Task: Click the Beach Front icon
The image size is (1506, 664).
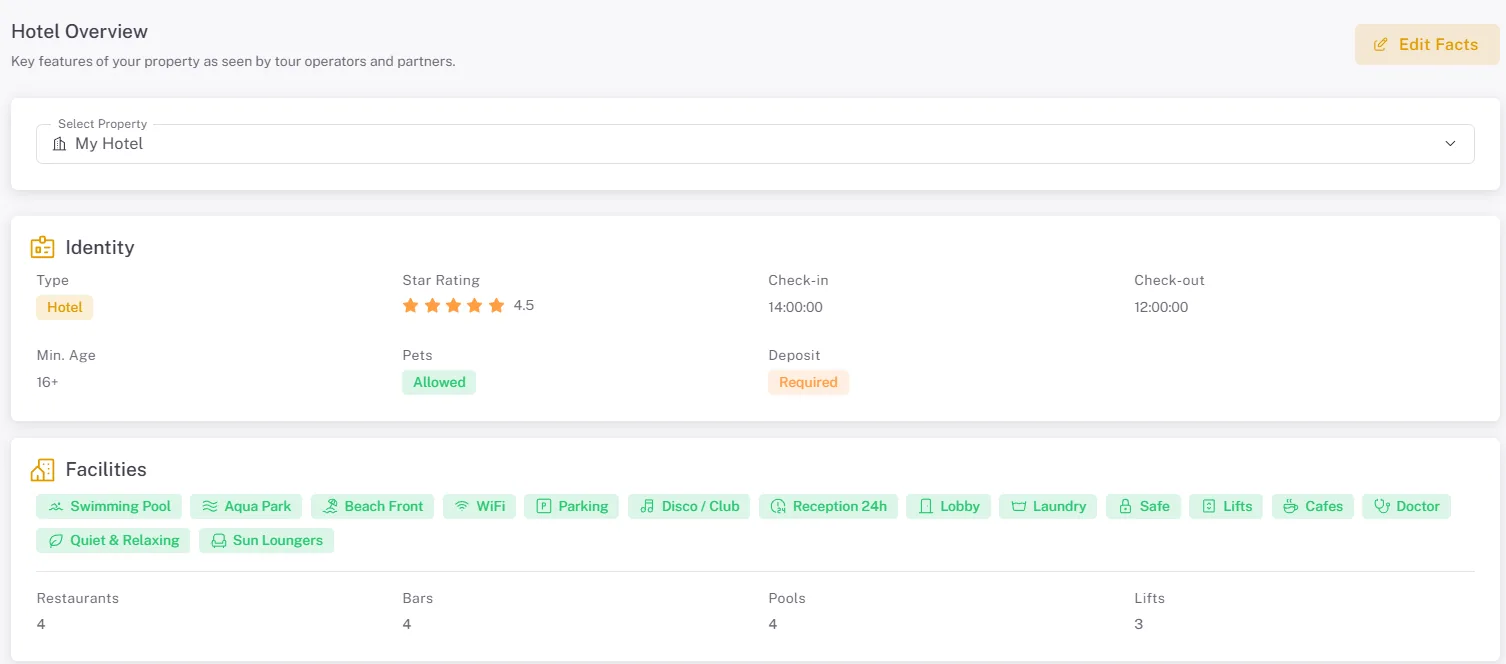Action: click(330, 507)
